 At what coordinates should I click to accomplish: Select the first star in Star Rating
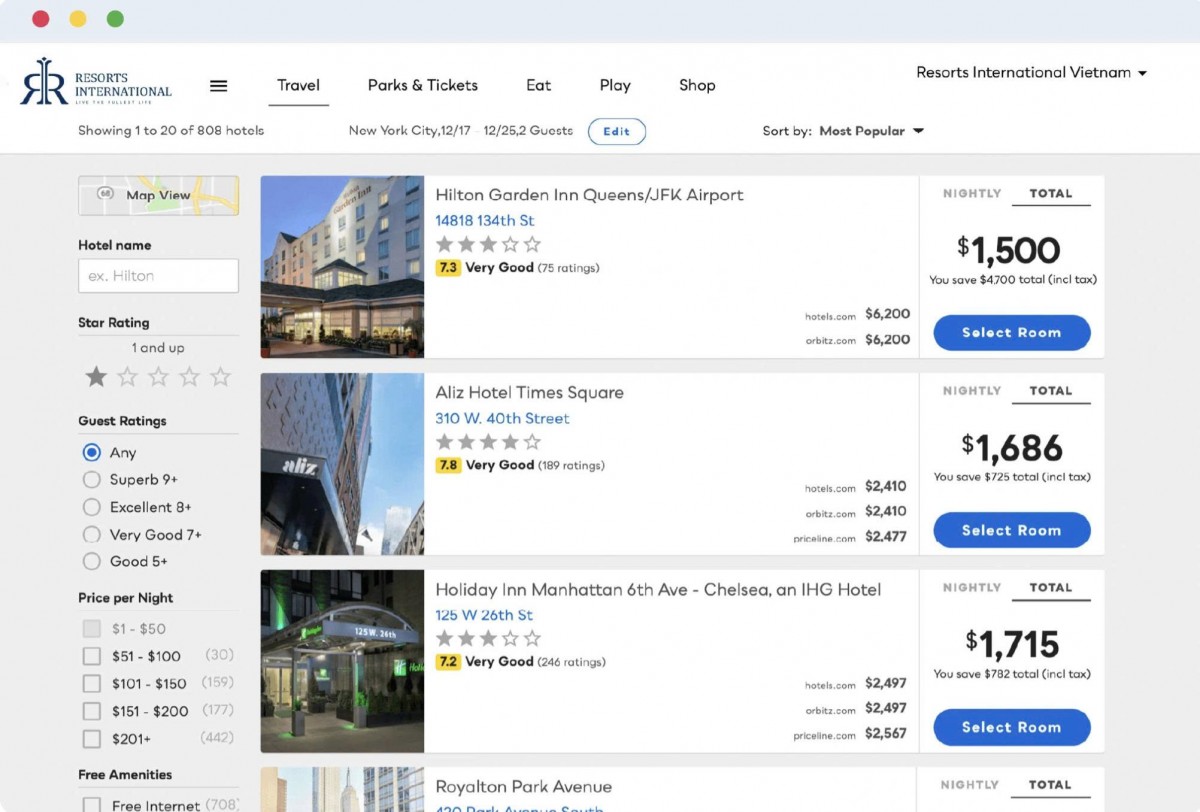point(96,377)
